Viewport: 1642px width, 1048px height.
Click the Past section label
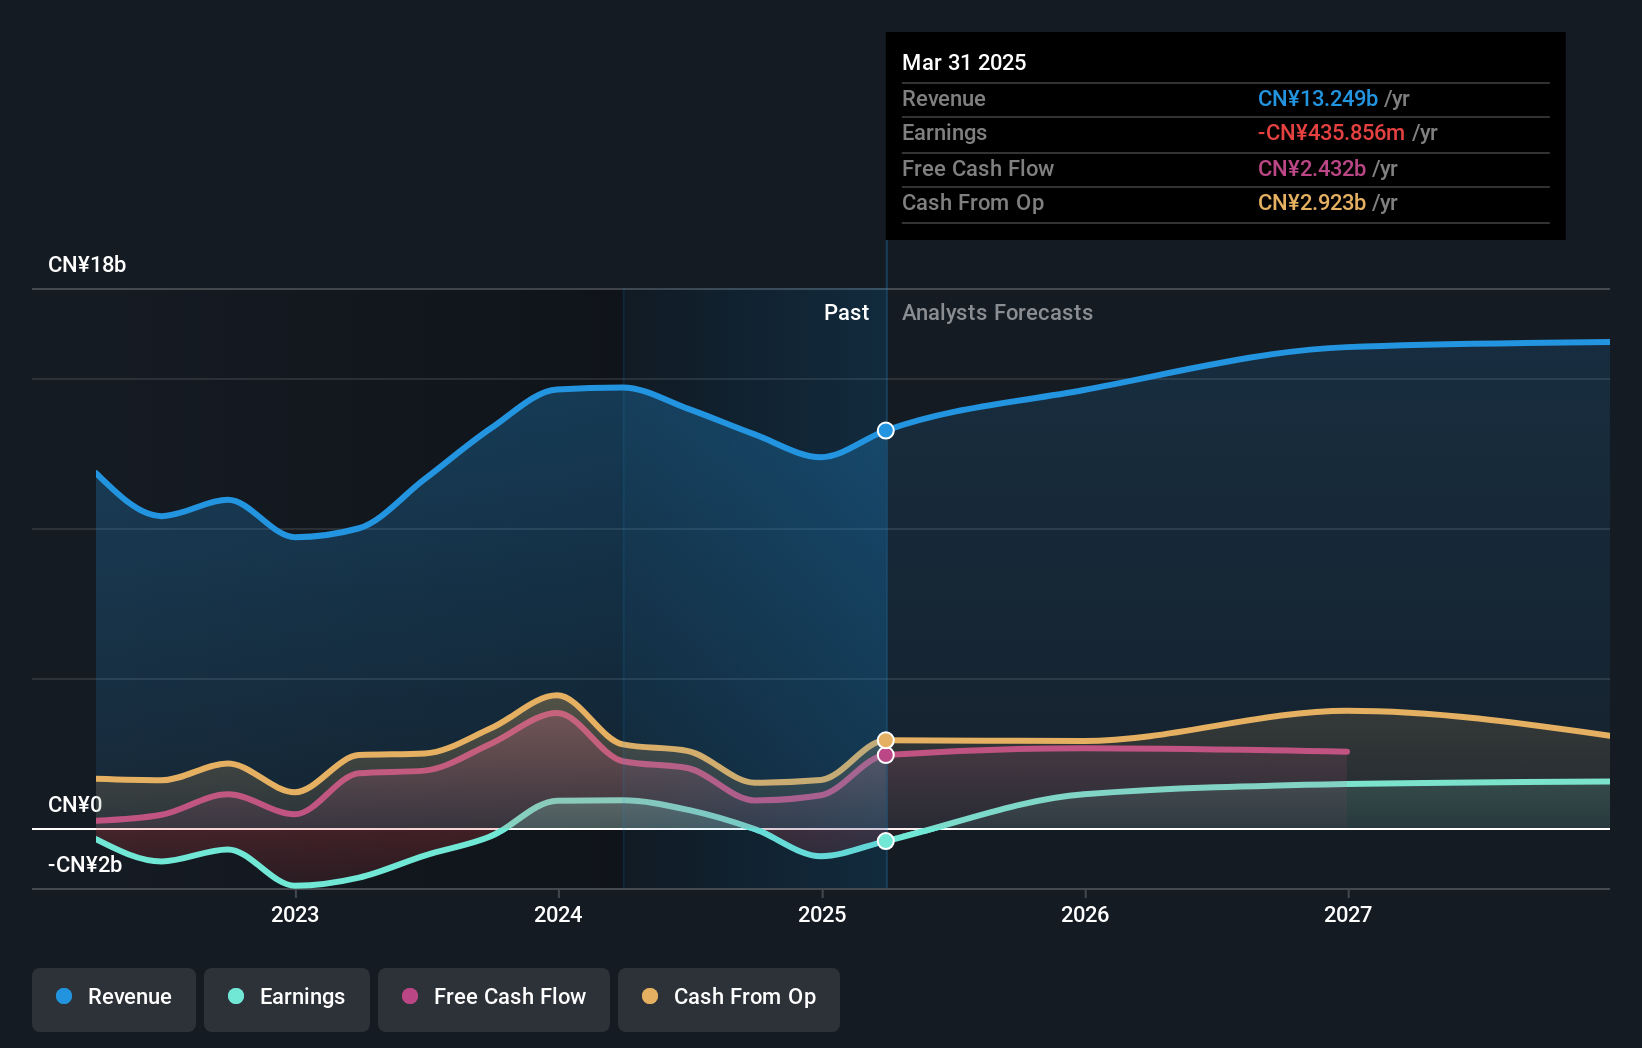(846, 313)
